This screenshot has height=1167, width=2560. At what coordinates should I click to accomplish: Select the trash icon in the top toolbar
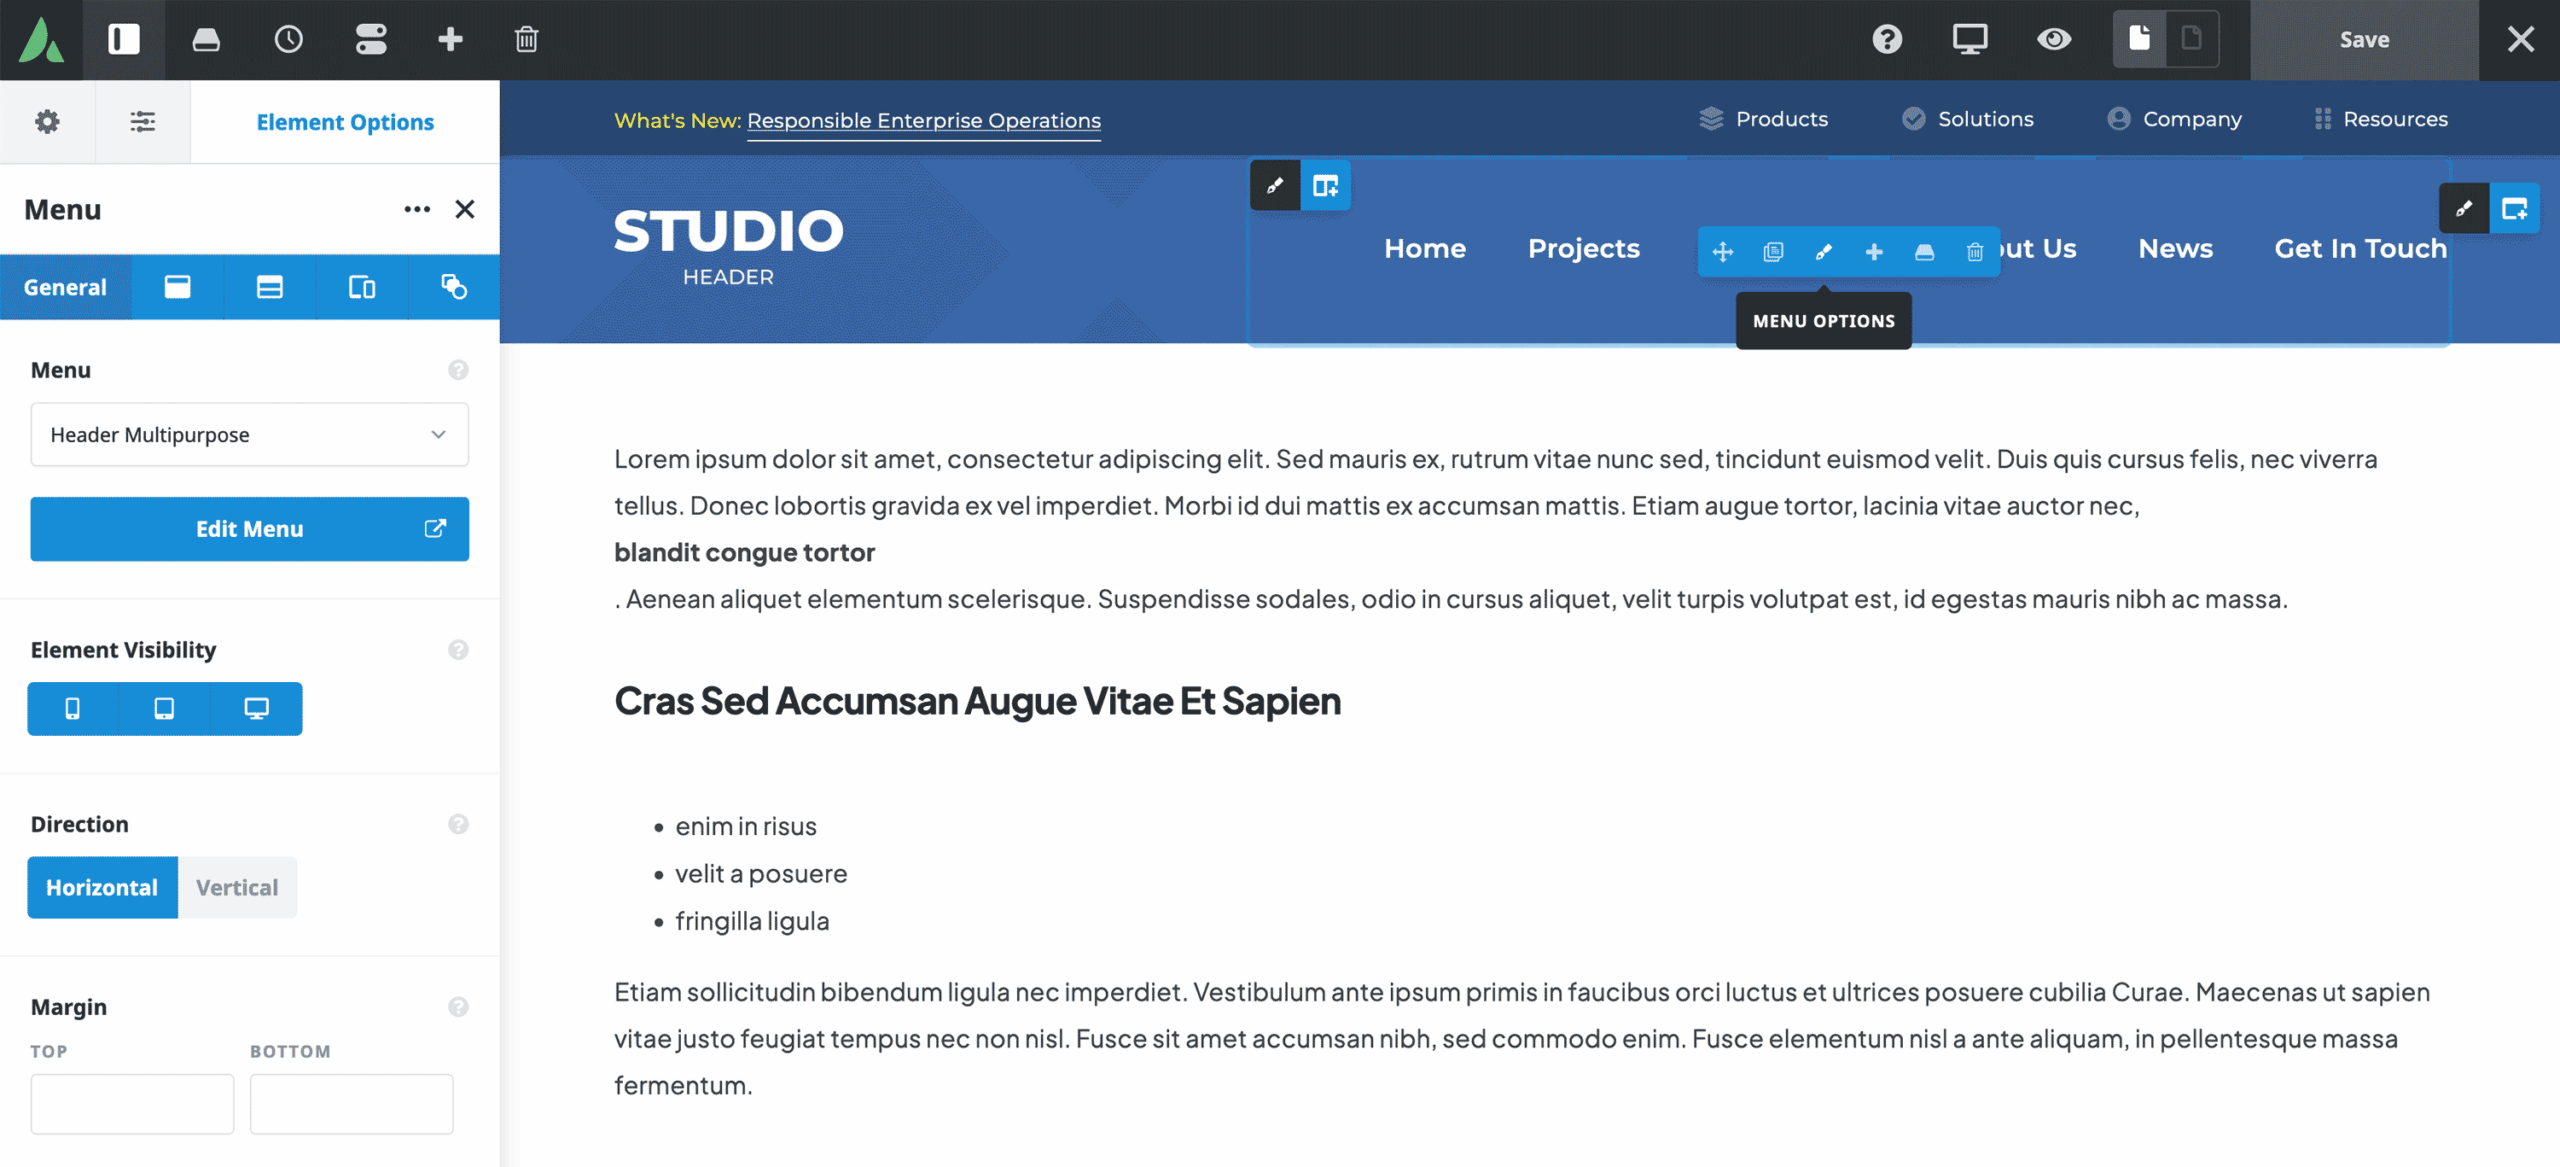[525, 40]
